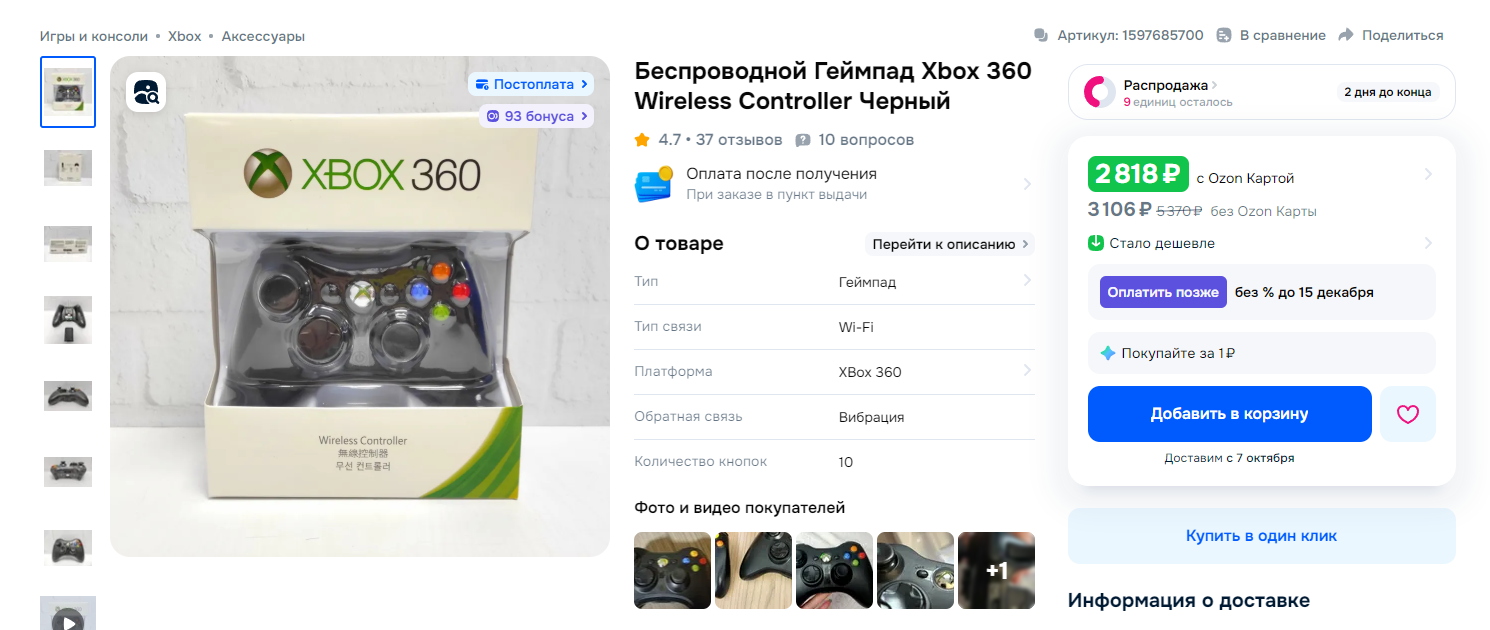The height and width of the screenshot is (630, 1490).
Task: Jump to description via 'Перейти к описанию'
Action: tap(950, 244)
